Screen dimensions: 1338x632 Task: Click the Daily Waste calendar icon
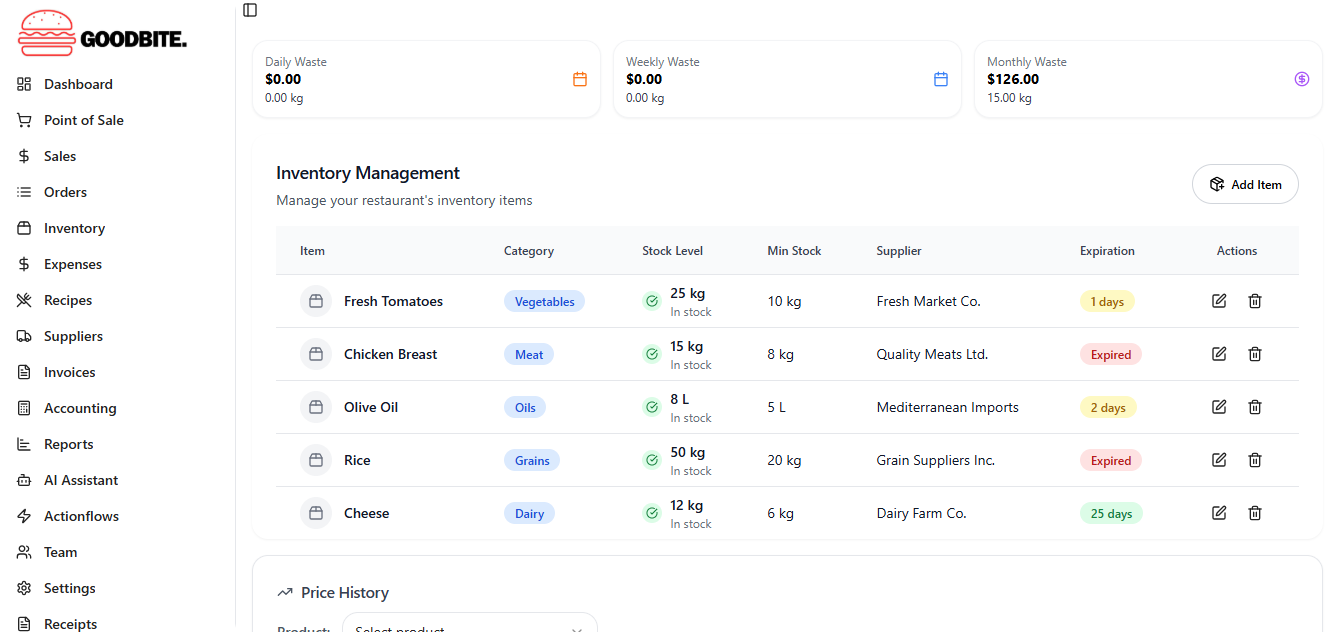(580, 79)
